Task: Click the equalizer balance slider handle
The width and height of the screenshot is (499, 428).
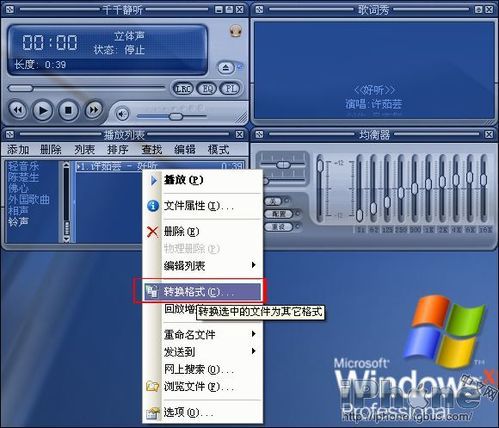Action: point(283,165)
